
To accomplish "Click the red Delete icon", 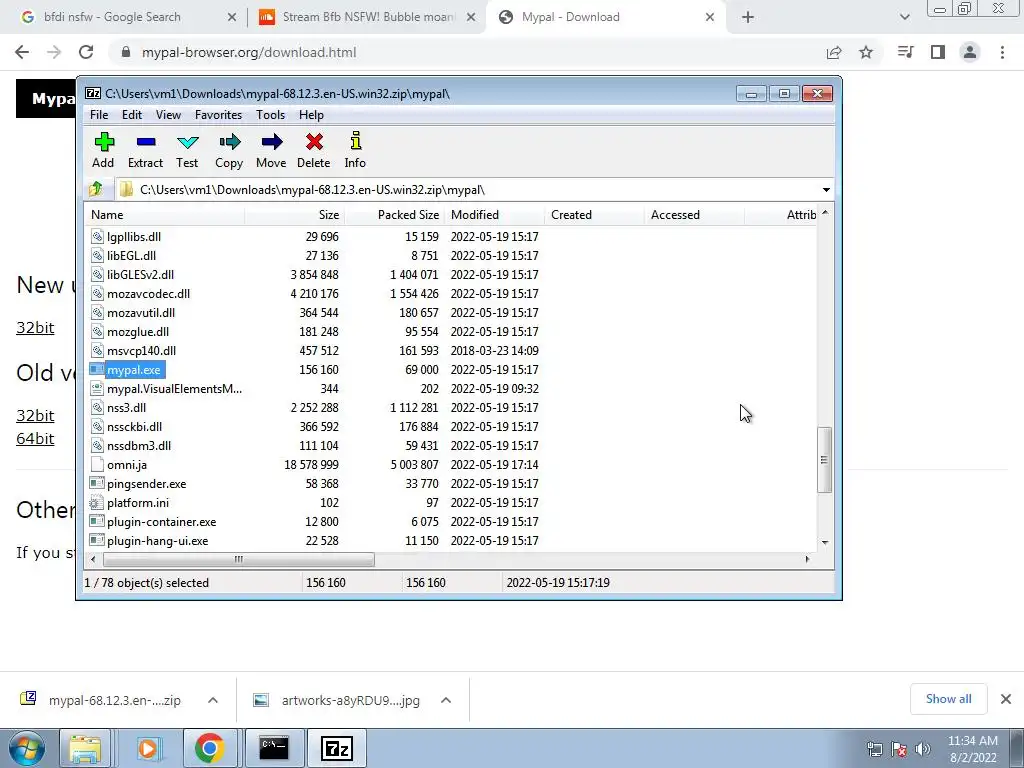I will coord(313,150).
